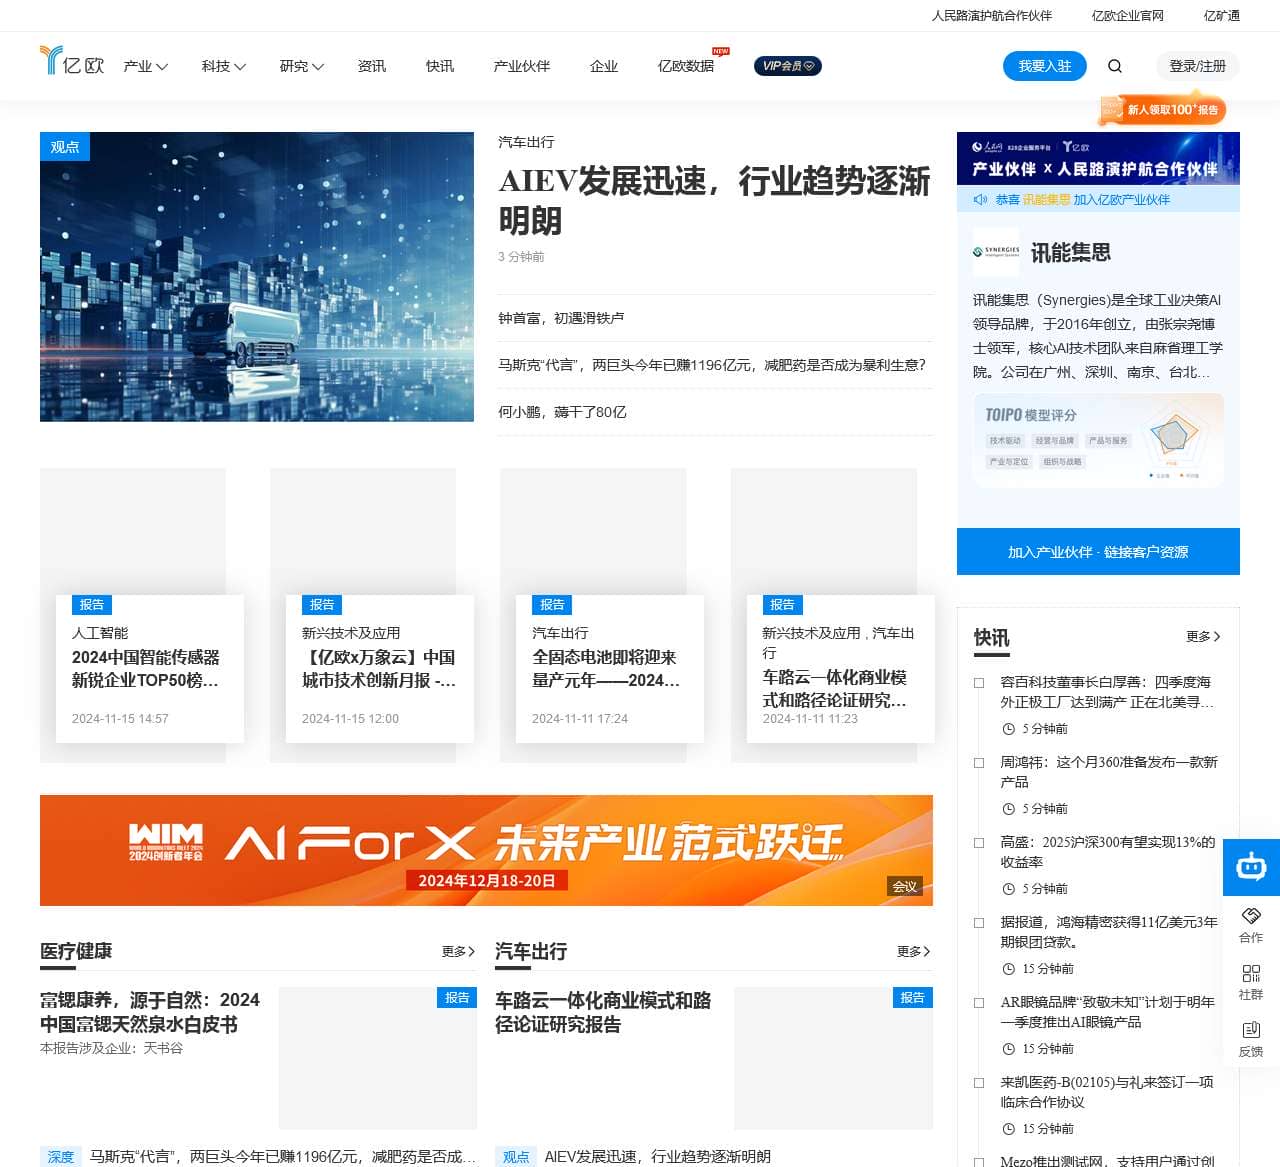
Task: Click the 汽车出行 category above headline
Action: click(526, 142)
